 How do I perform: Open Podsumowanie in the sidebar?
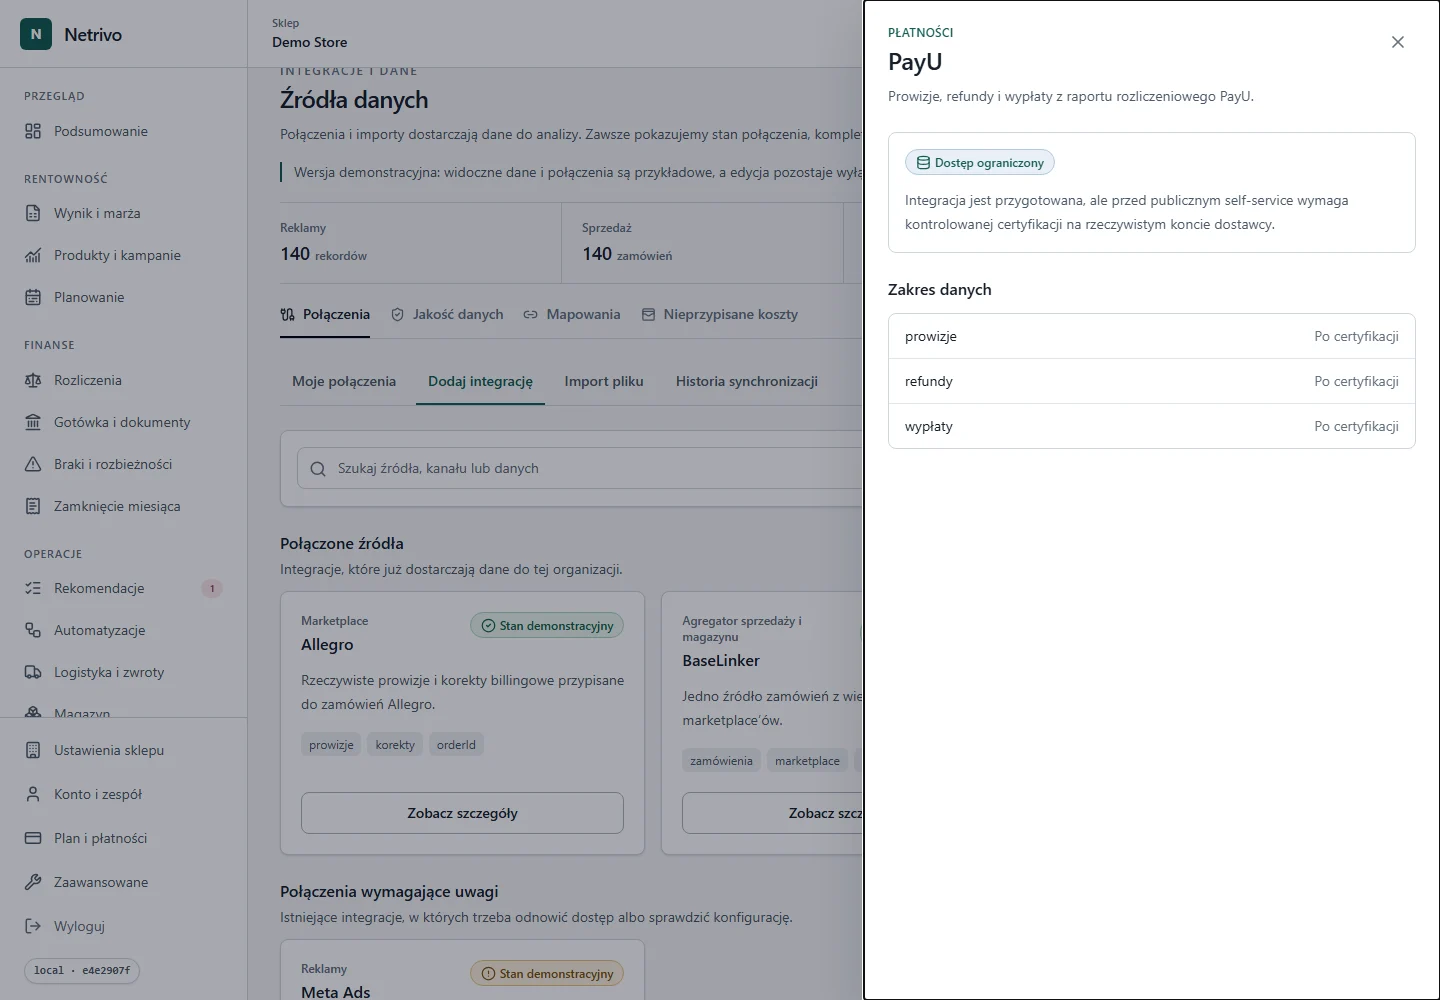pos(123,131)
